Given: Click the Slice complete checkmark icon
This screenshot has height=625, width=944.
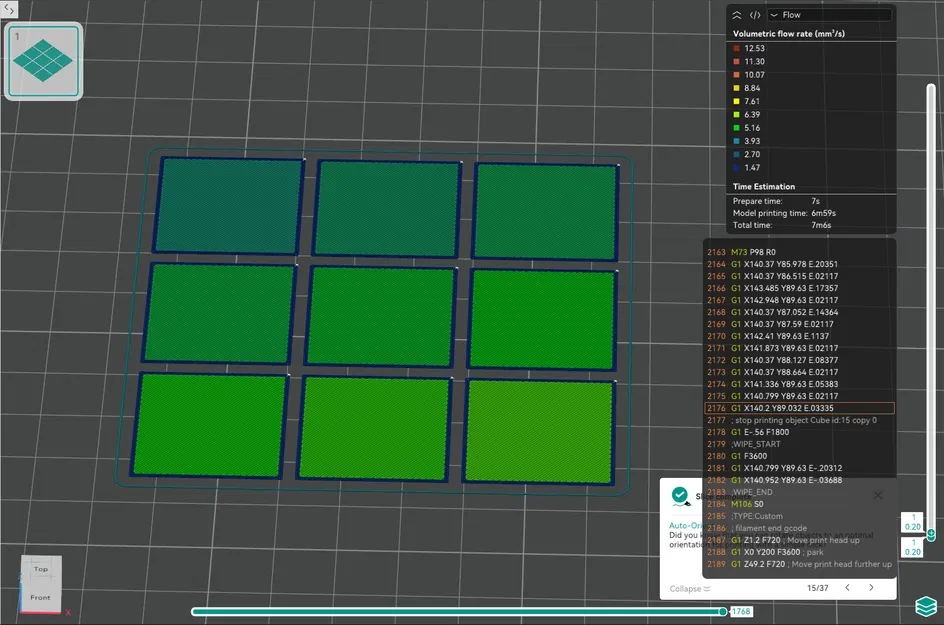Looking at the screenshot, I should (680, 496).
